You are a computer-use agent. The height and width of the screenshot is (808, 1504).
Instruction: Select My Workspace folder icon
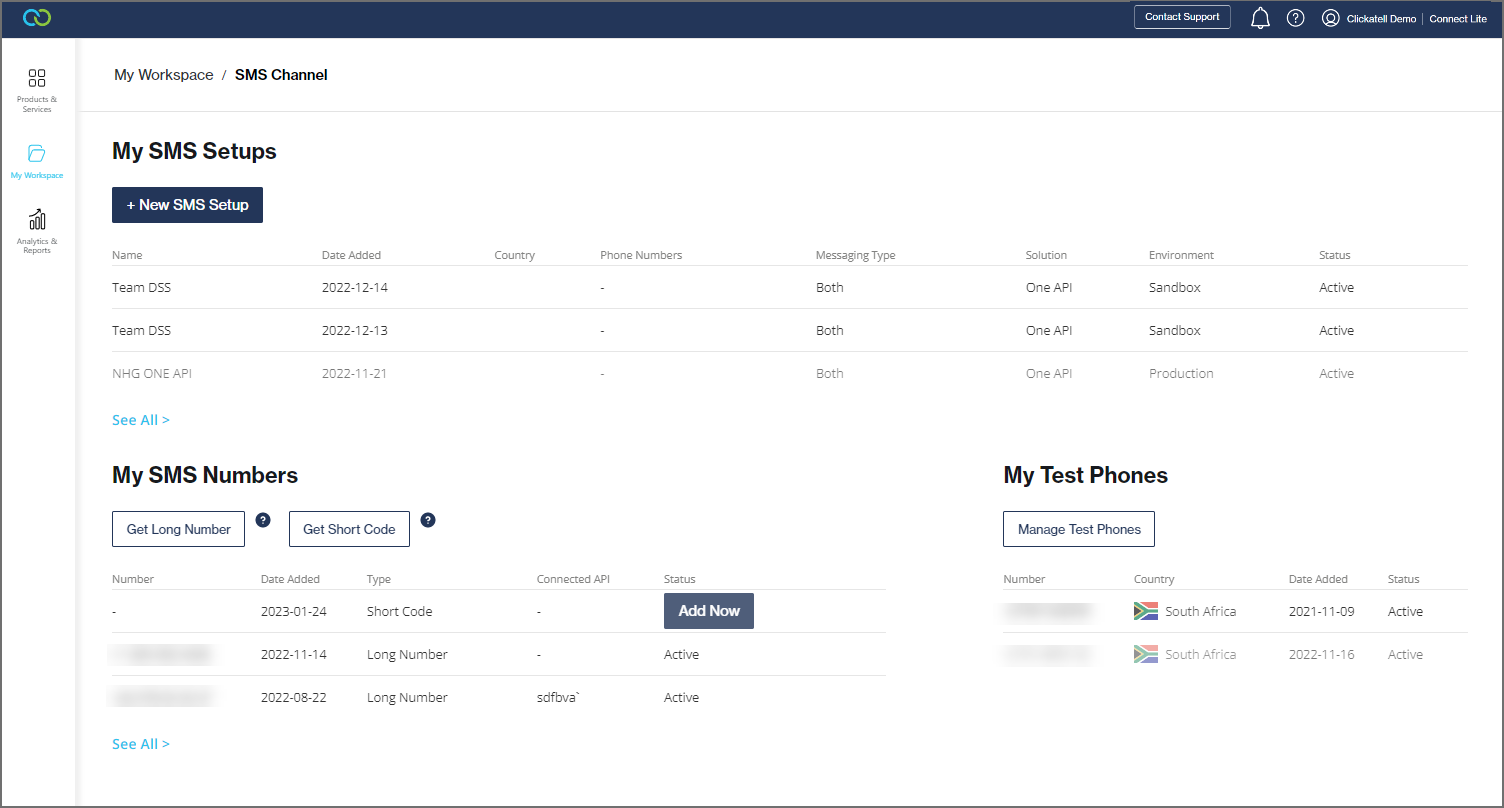37,153
